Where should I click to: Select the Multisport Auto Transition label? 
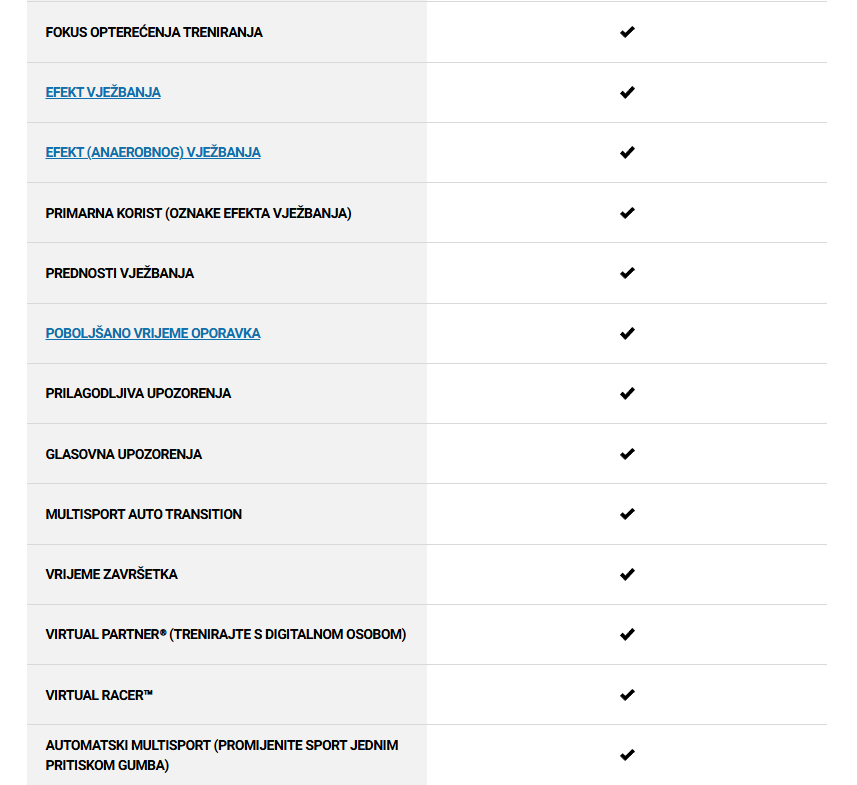pyautogui.click(x=144, y=514)
